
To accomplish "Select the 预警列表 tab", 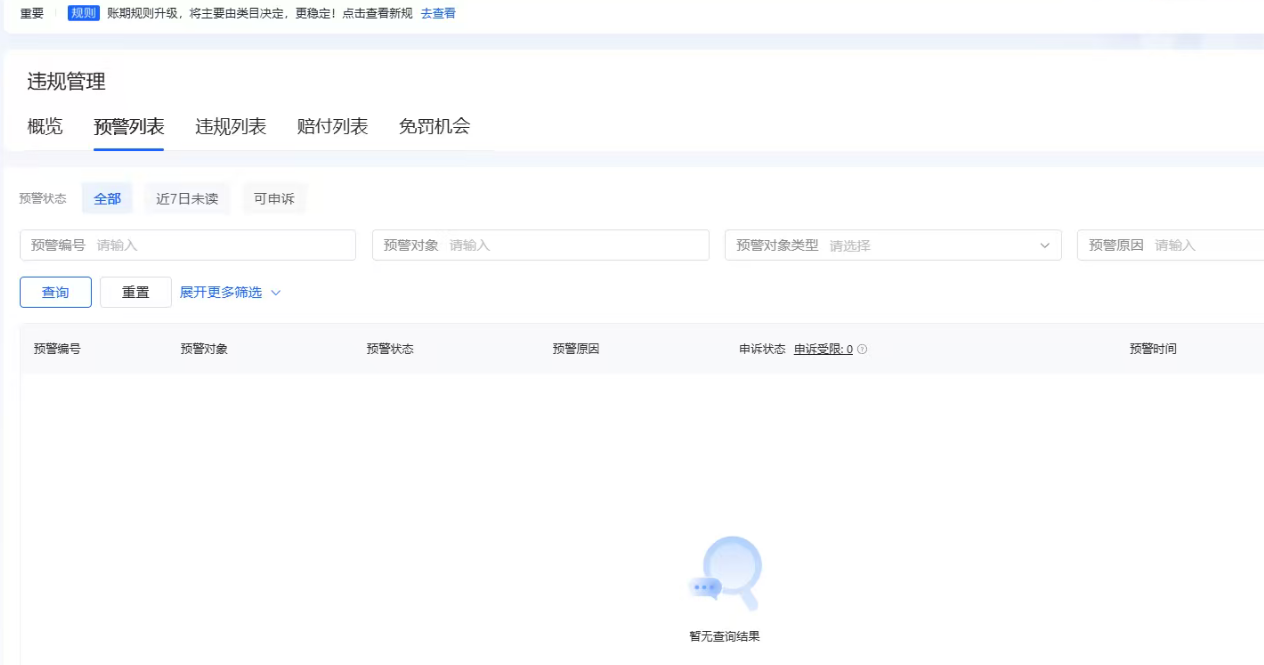I will click(129, 126).
